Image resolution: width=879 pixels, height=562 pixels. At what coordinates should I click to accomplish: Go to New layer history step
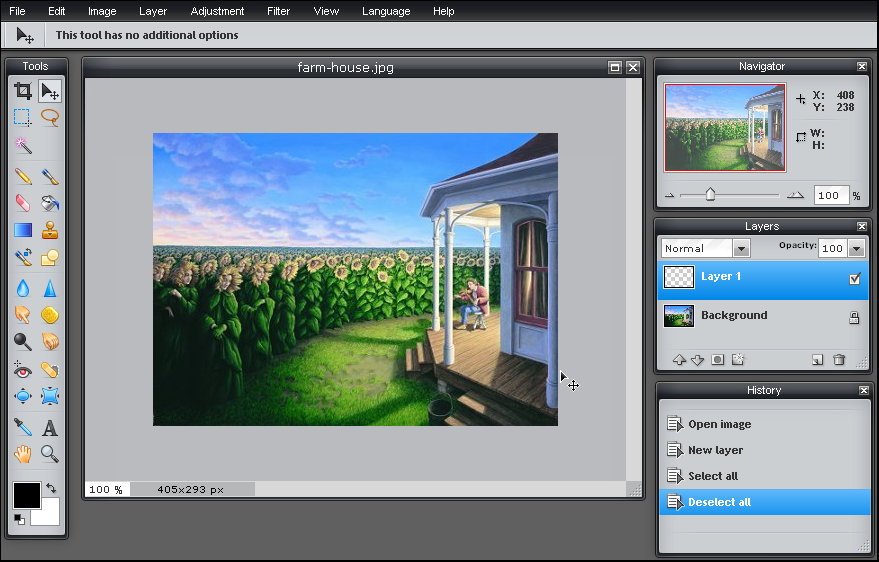pos(764,450)
